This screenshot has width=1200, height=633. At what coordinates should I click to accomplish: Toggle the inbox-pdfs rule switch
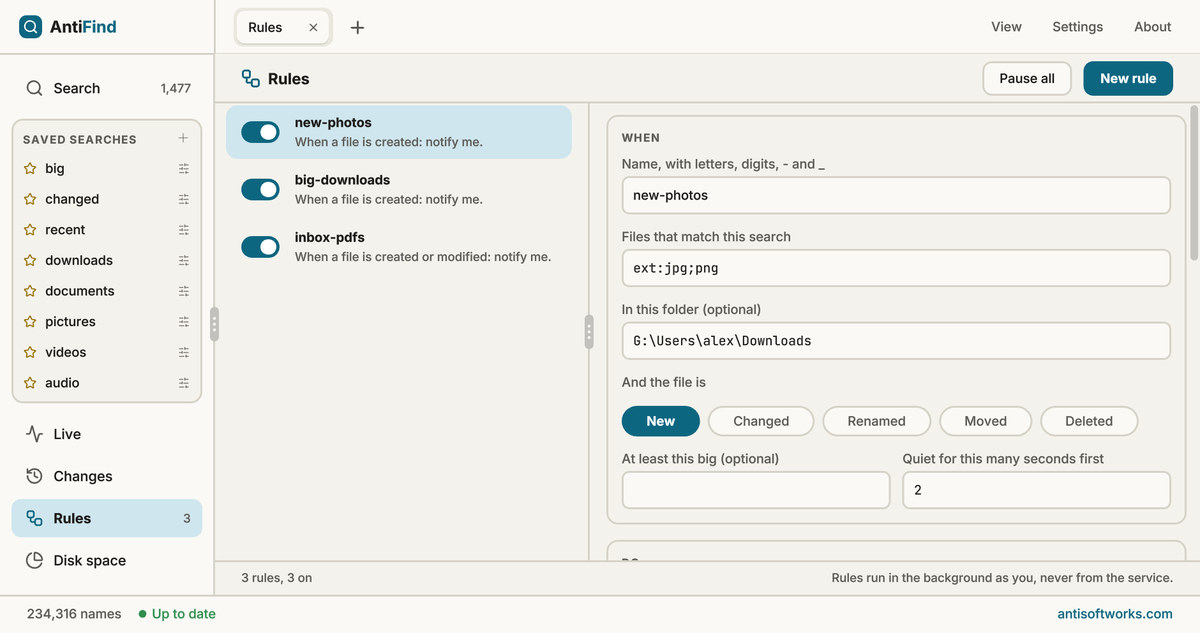(x=260, y=247)
